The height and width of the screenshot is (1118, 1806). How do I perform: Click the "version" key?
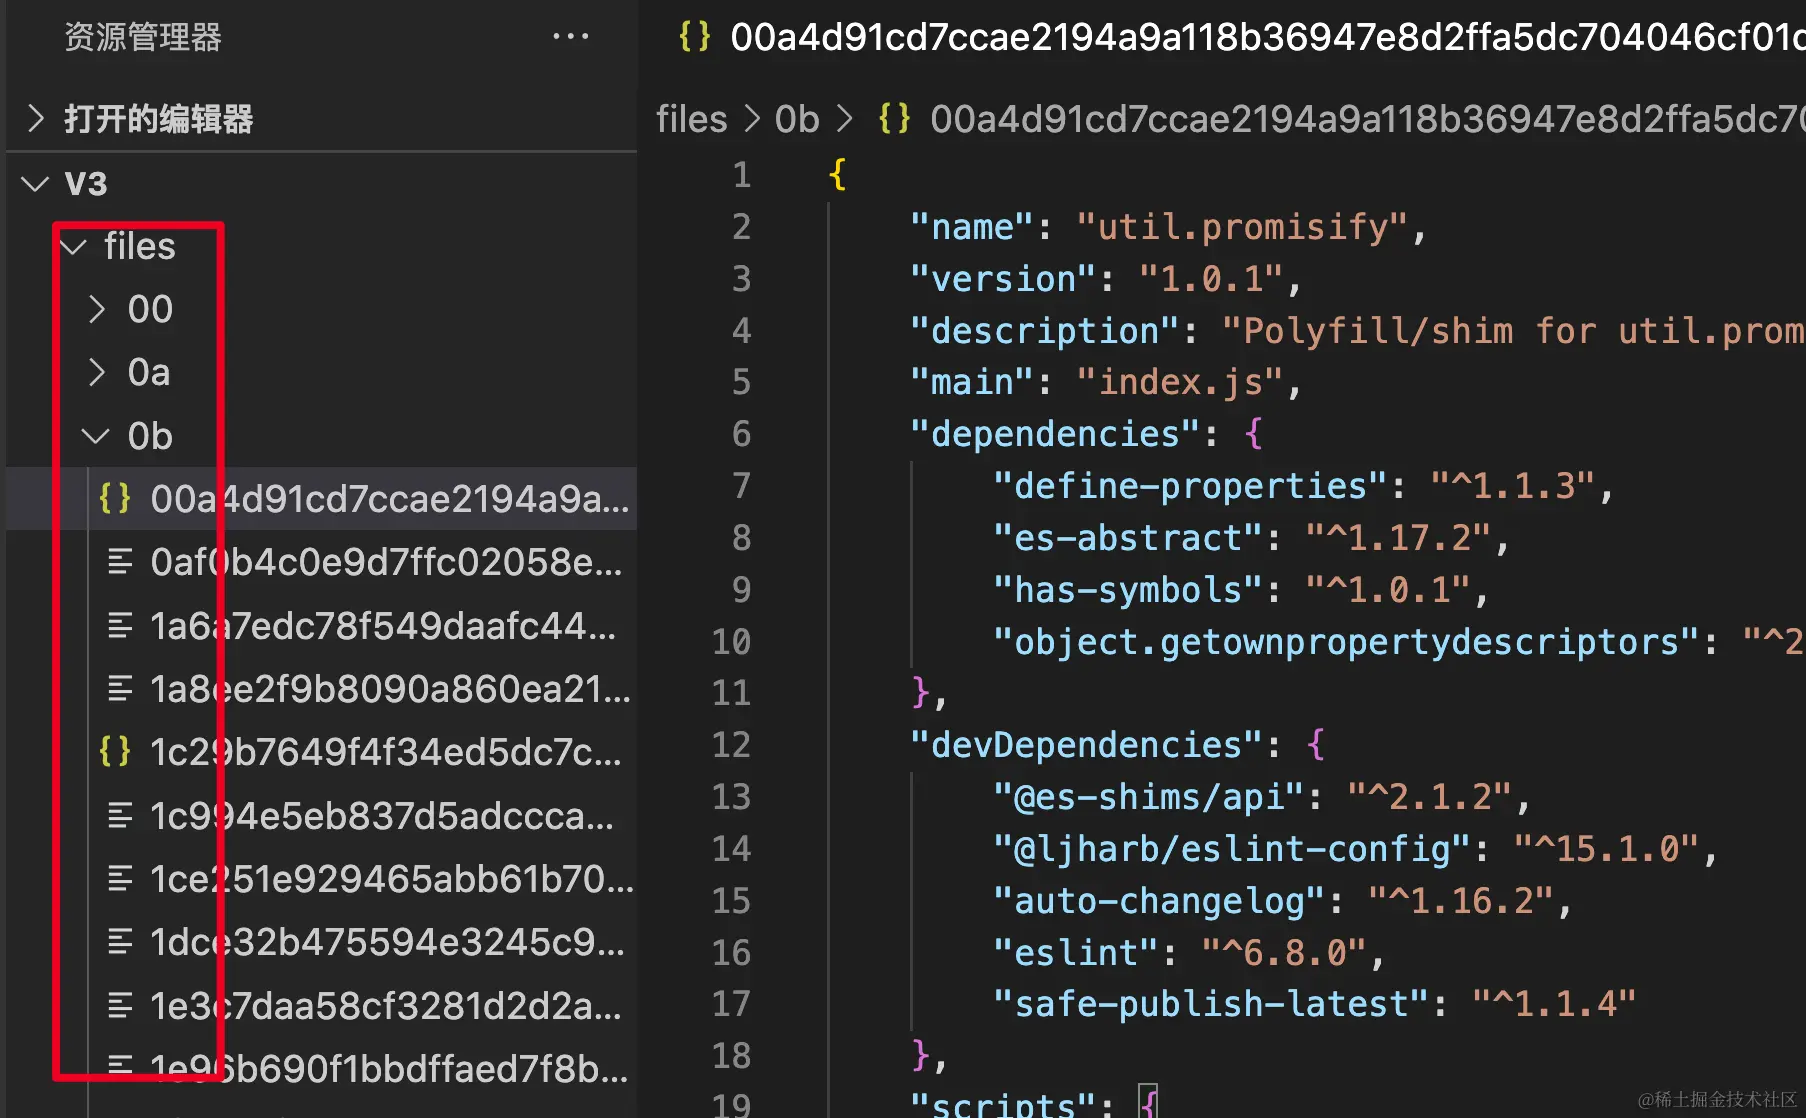pos(1002,279)
